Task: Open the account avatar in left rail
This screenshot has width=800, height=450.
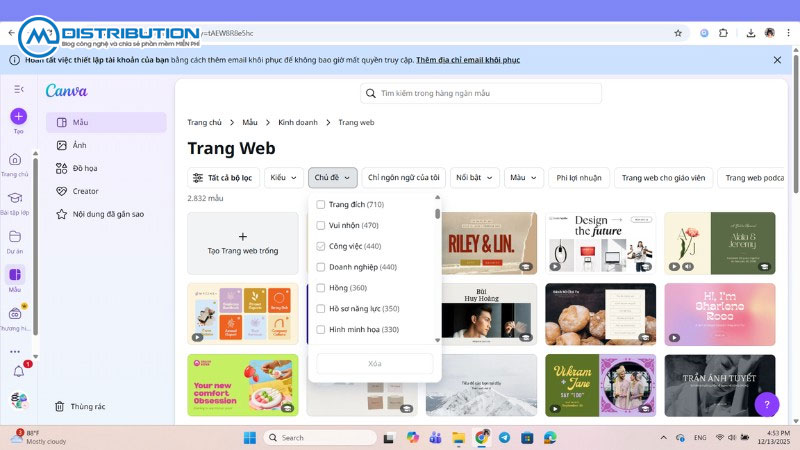Action: 19,401
